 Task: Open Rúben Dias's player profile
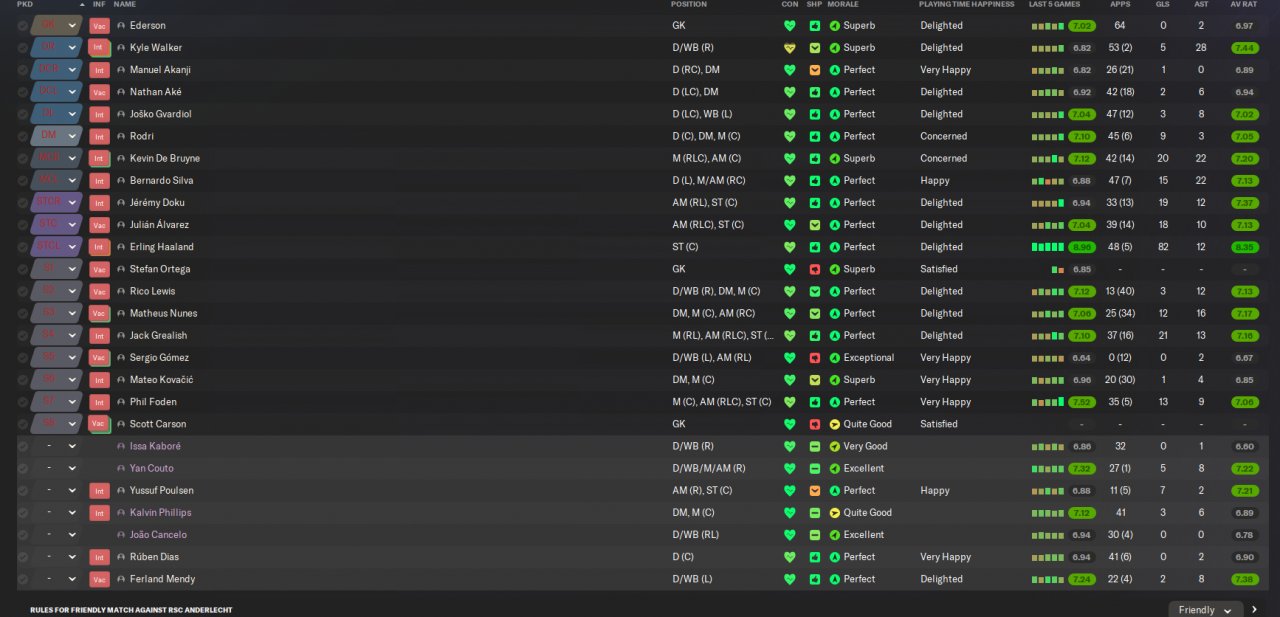pyautogui.click(x=156, y=557)
